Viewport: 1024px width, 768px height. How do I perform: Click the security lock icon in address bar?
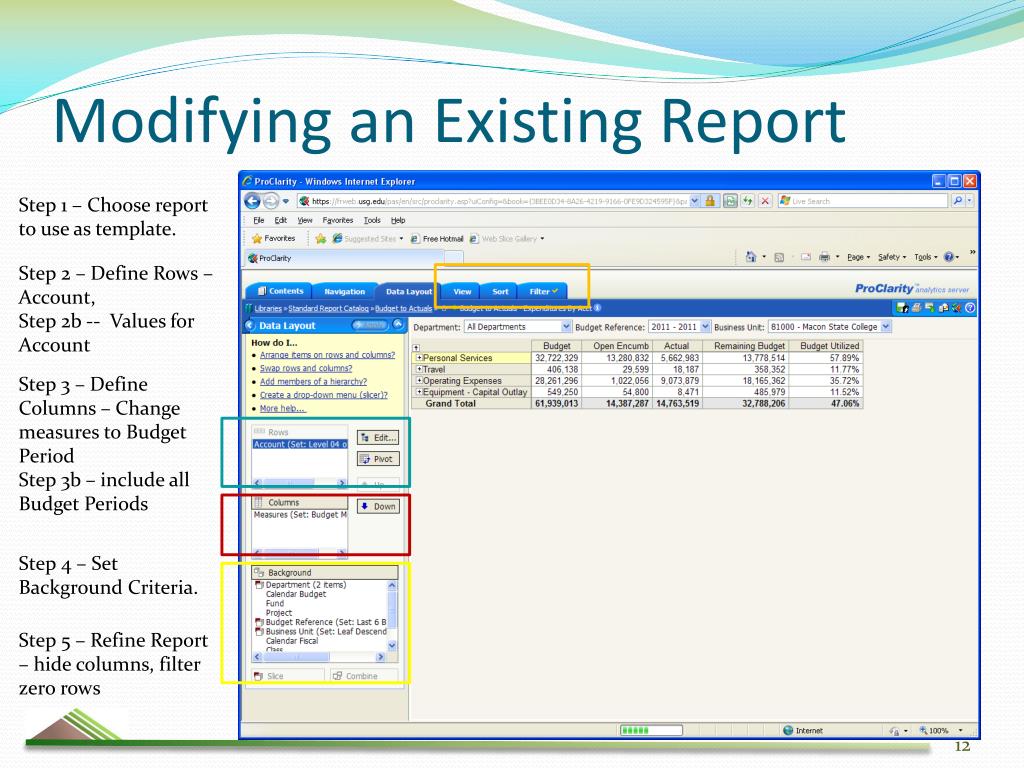click(711, 201)
